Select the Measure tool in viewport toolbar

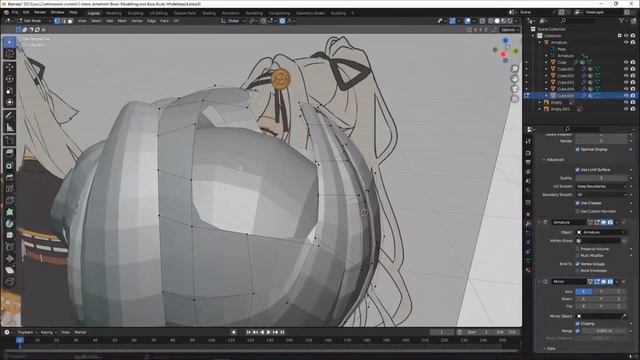point(9,127)
